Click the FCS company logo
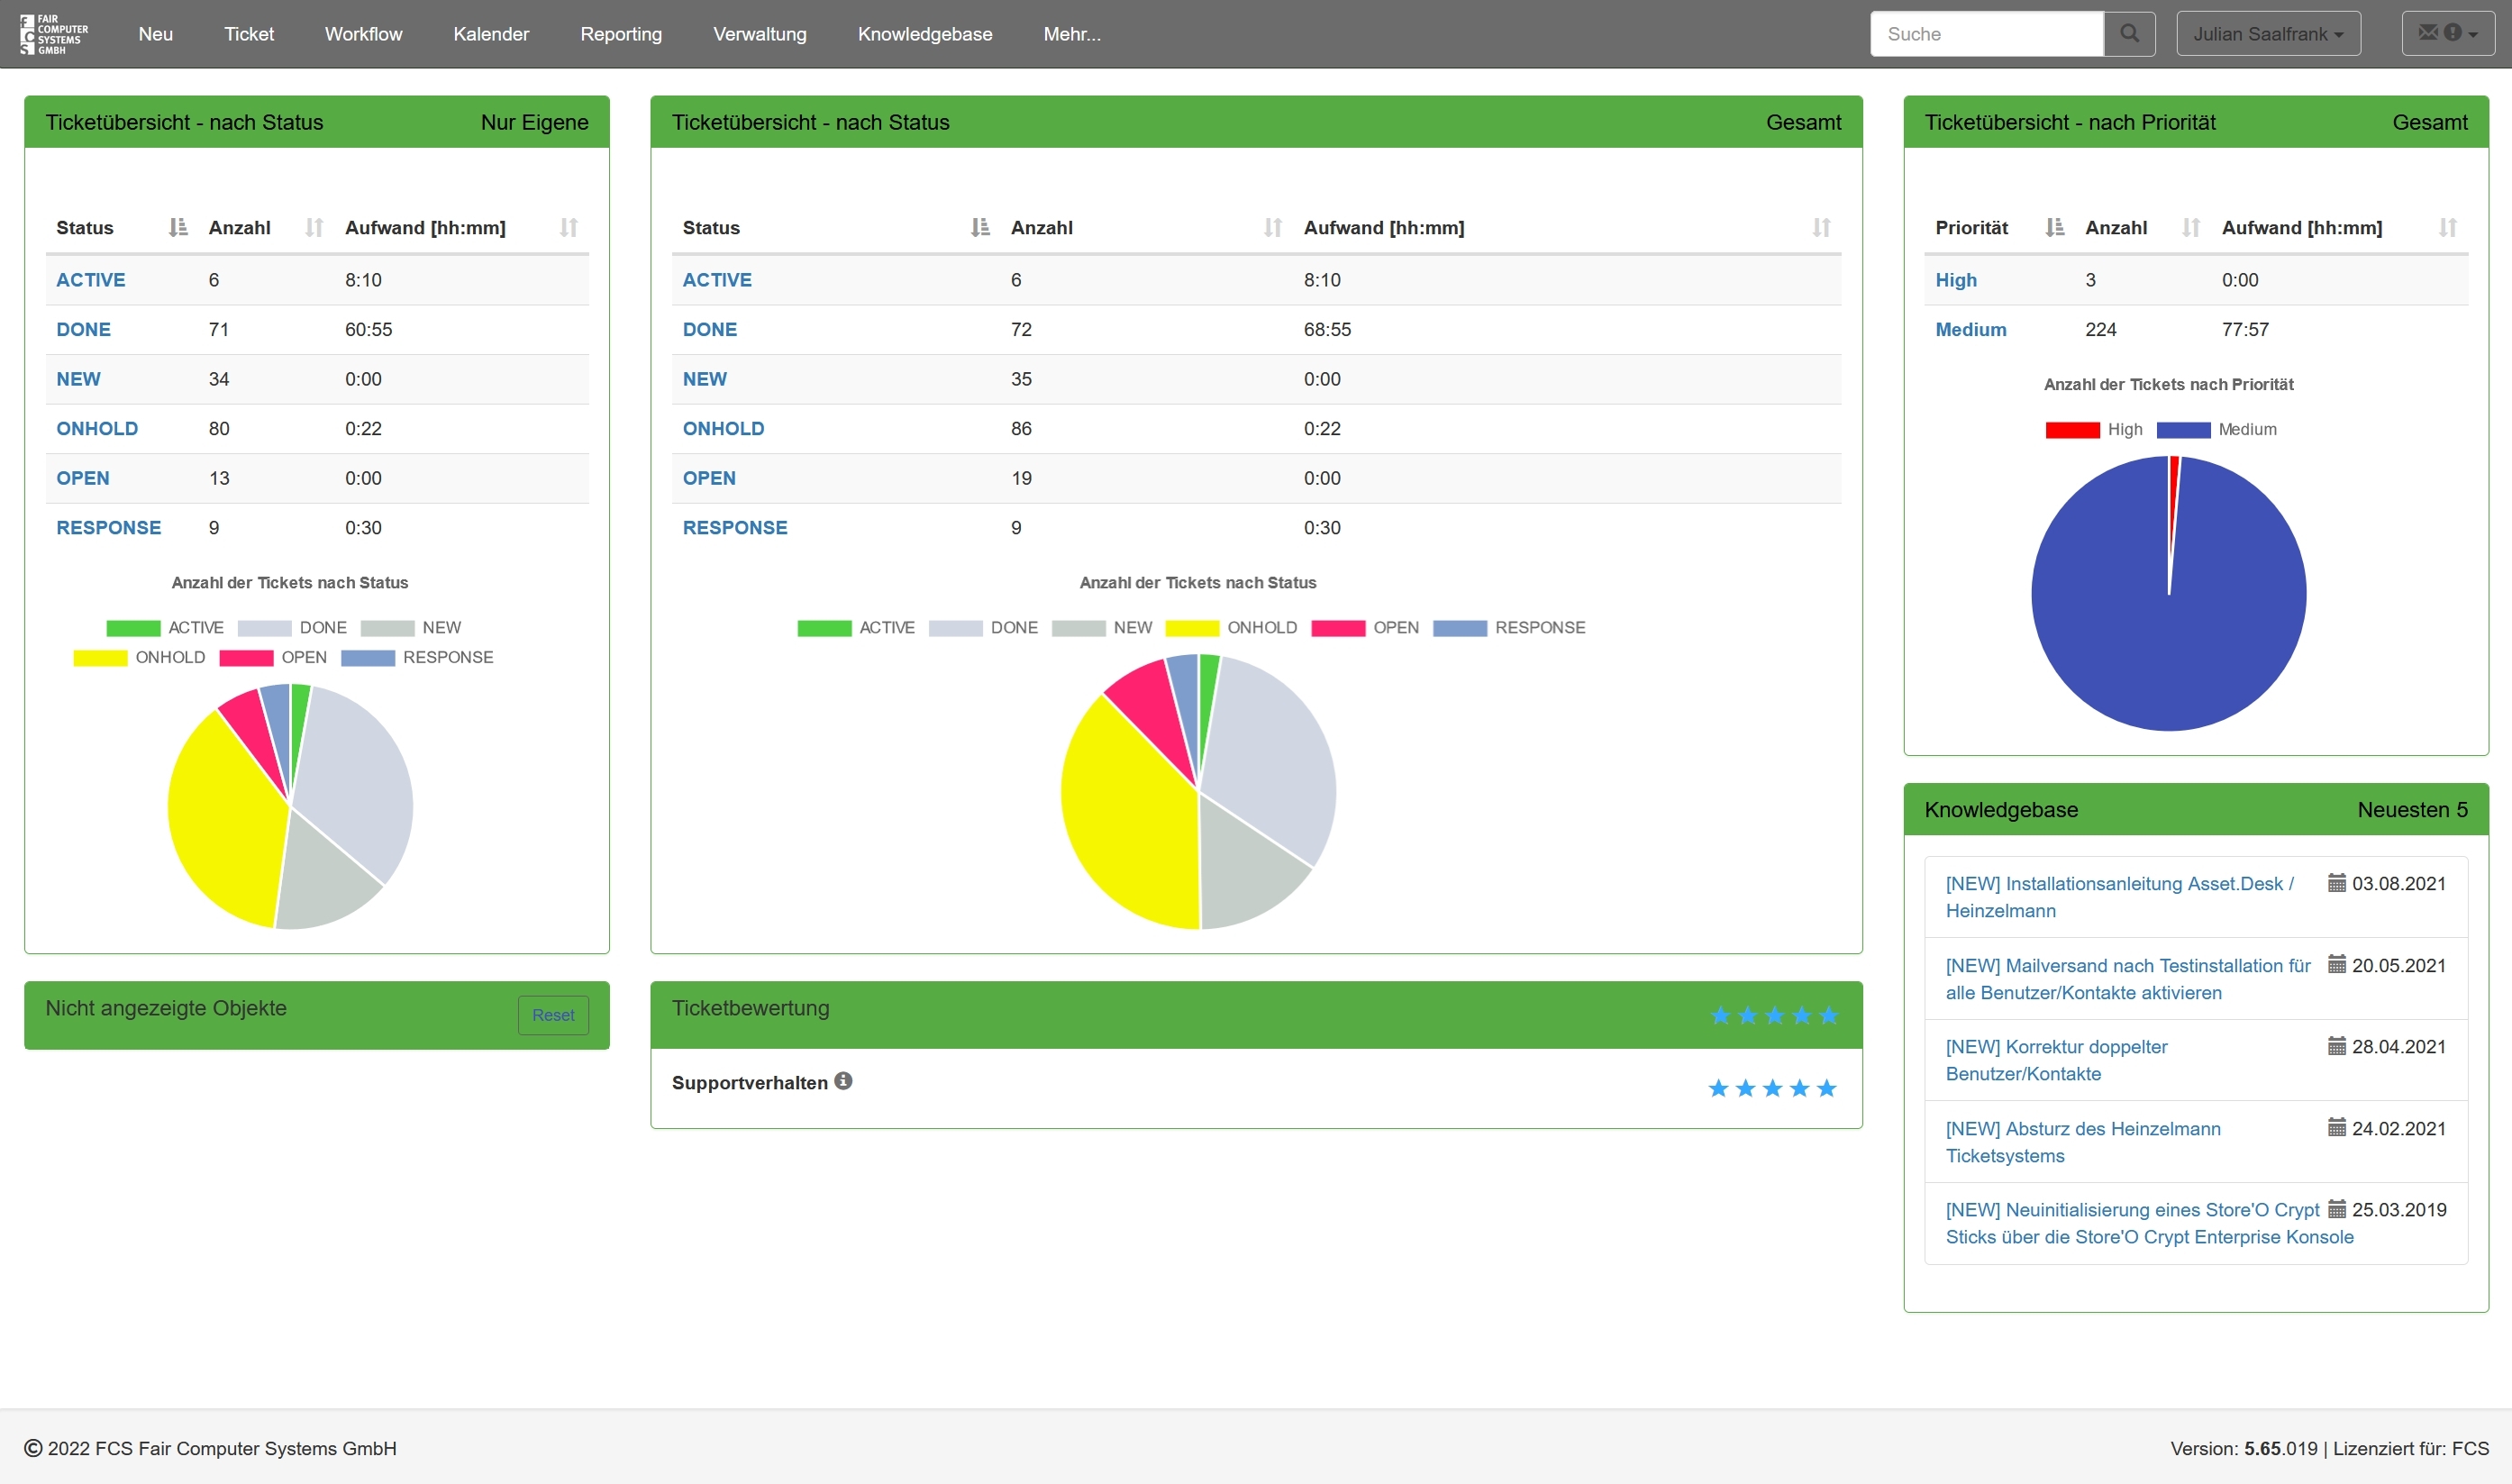Screen dimensions: 2512x1484 click(x=55, y=34)
